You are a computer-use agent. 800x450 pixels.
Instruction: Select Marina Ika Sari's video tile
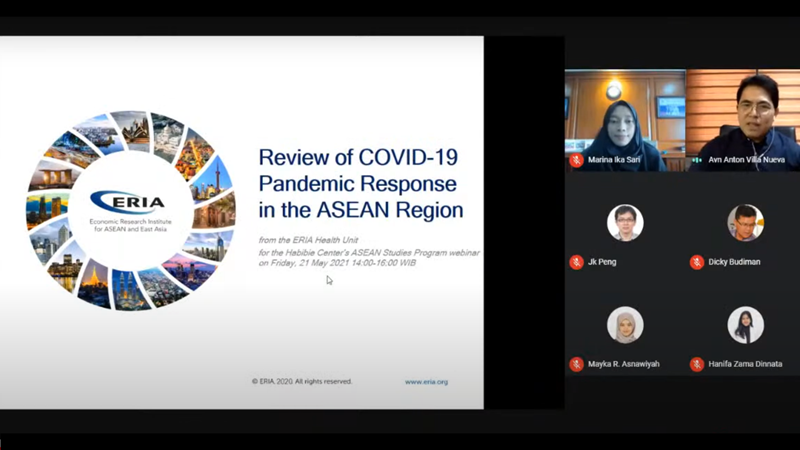pyautogui.click(x=625, y=120)
